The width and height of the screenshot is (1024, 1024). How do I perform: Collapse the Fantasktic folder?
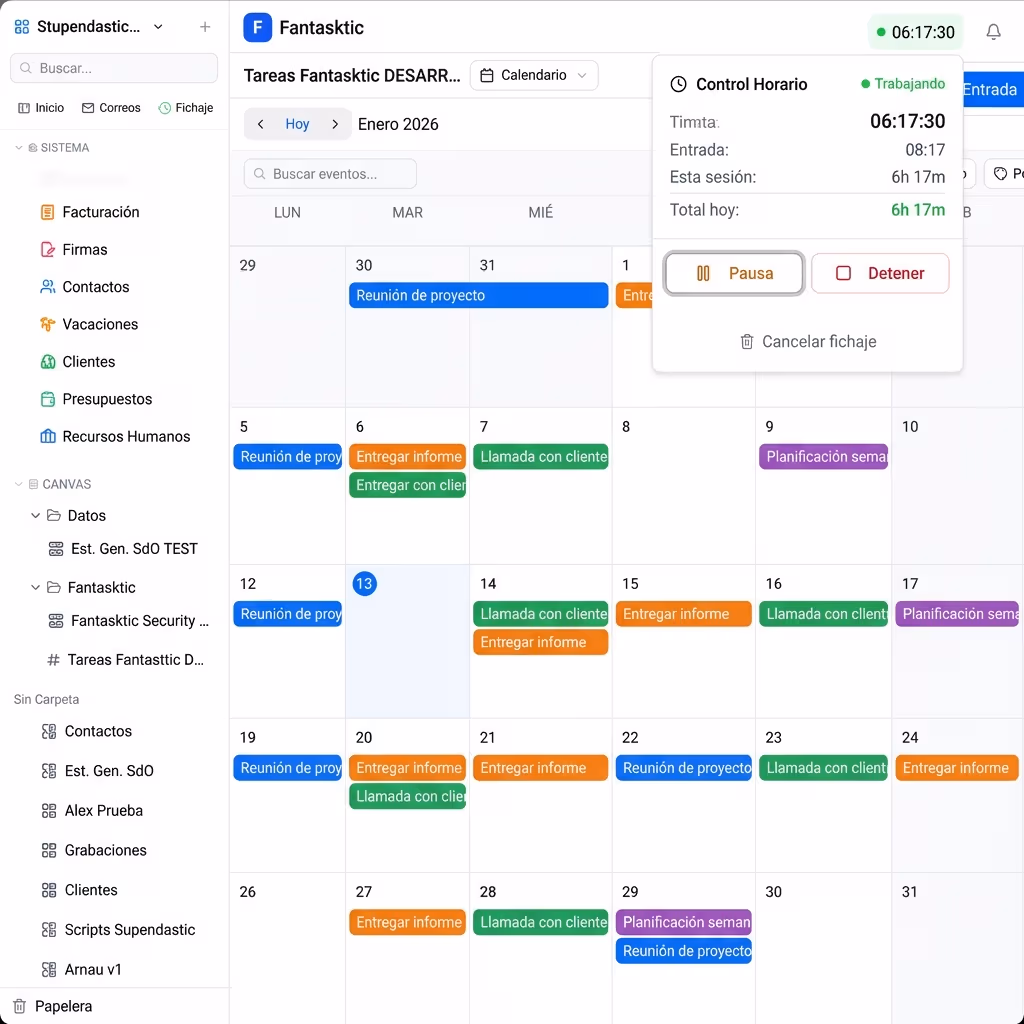pos(35,587)
